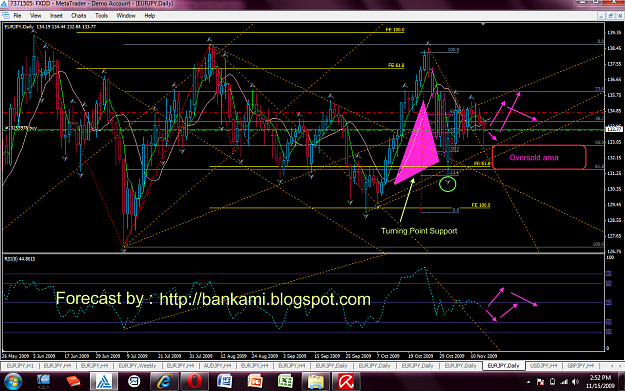The image size is (625, 391).
Task: Click the 126.75 value on price scale
Action: (x=614, y=251)
